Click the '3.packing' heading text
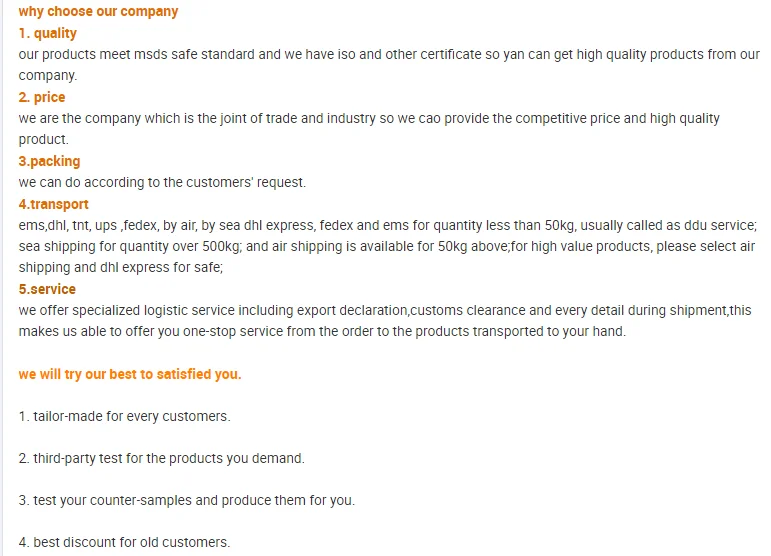This screenshot has width=771, height=556. click(x=49, y=161)
